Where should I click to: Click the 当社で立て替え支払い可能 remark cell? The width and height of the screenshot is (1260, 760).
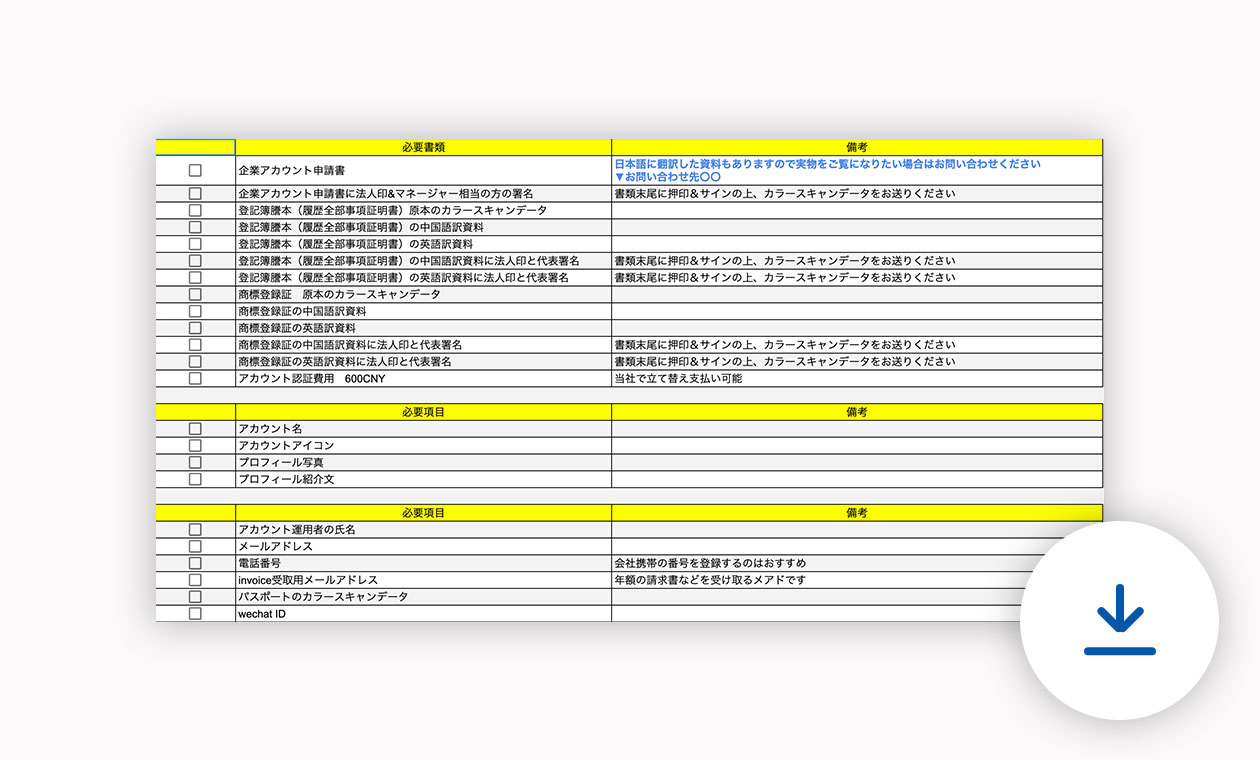[857, 379]
